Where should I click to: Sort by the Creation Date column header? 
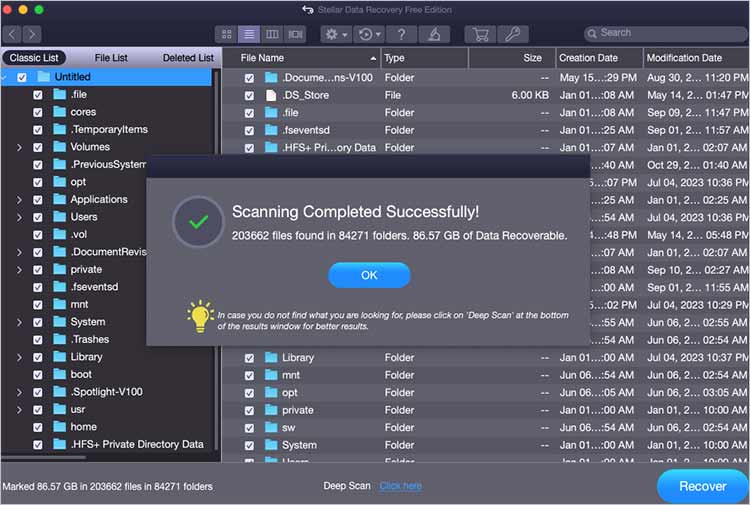(599, 58)
